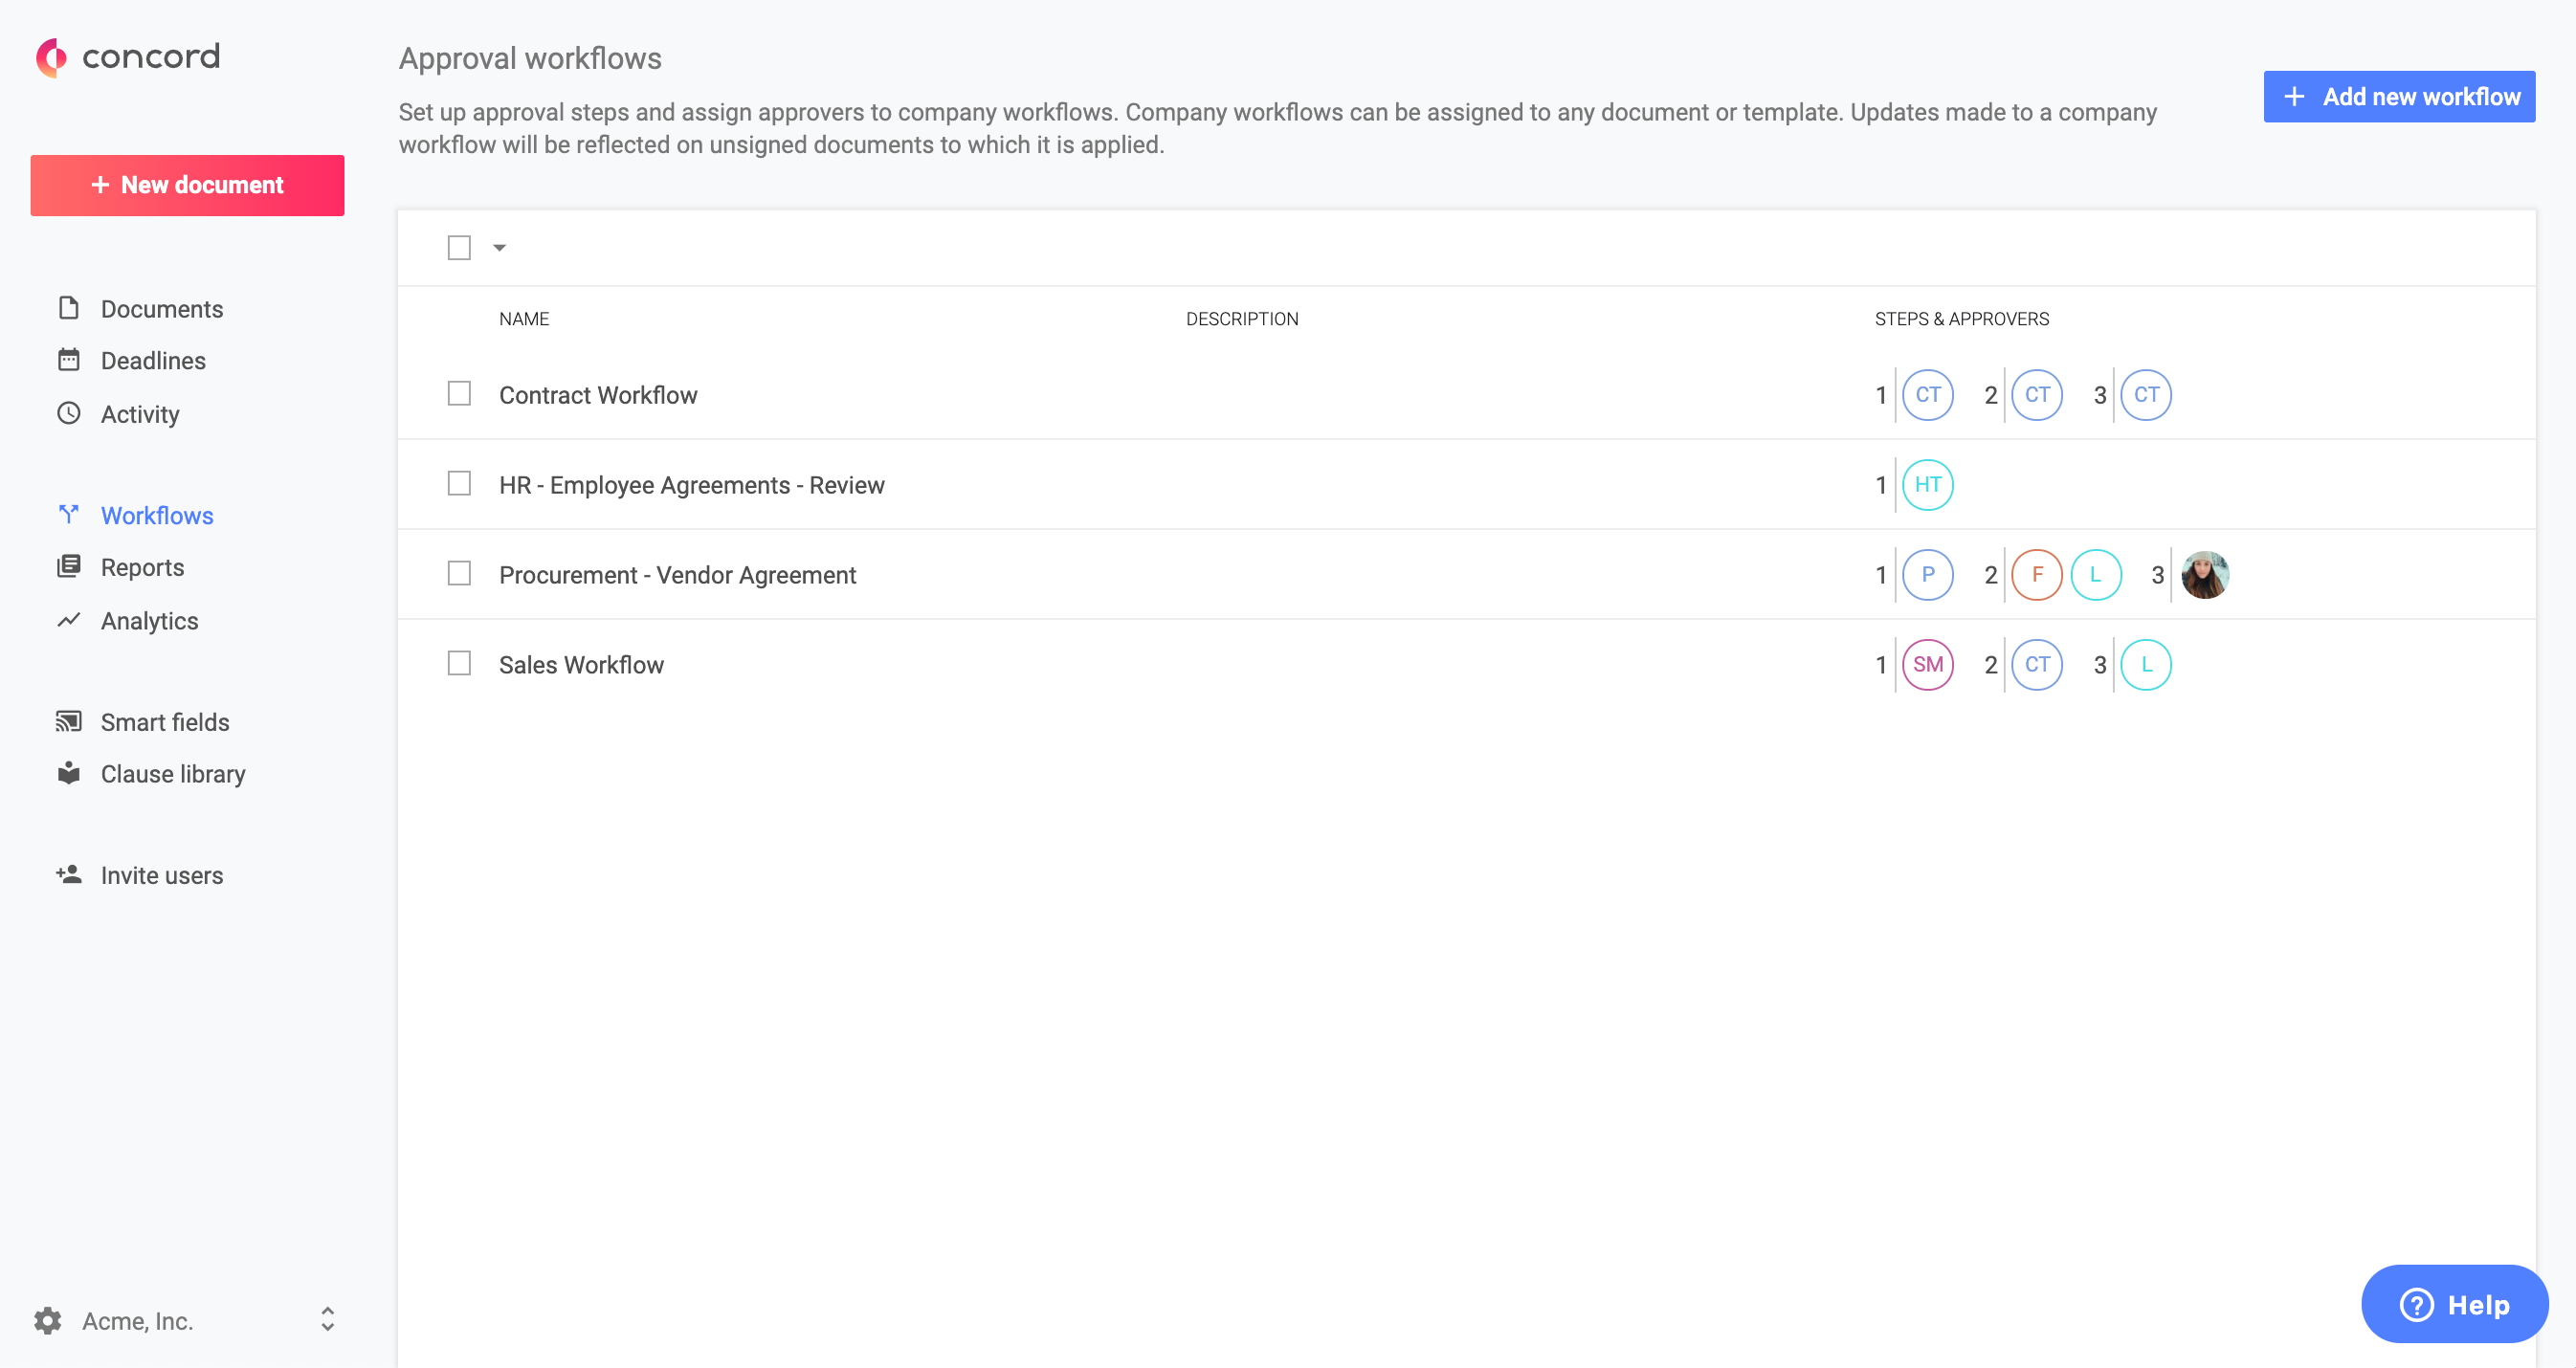This screenshot has height=1368, width=2576.
Task: Check the Contract Workflow checkbox
Action: (x=459, y=394)
